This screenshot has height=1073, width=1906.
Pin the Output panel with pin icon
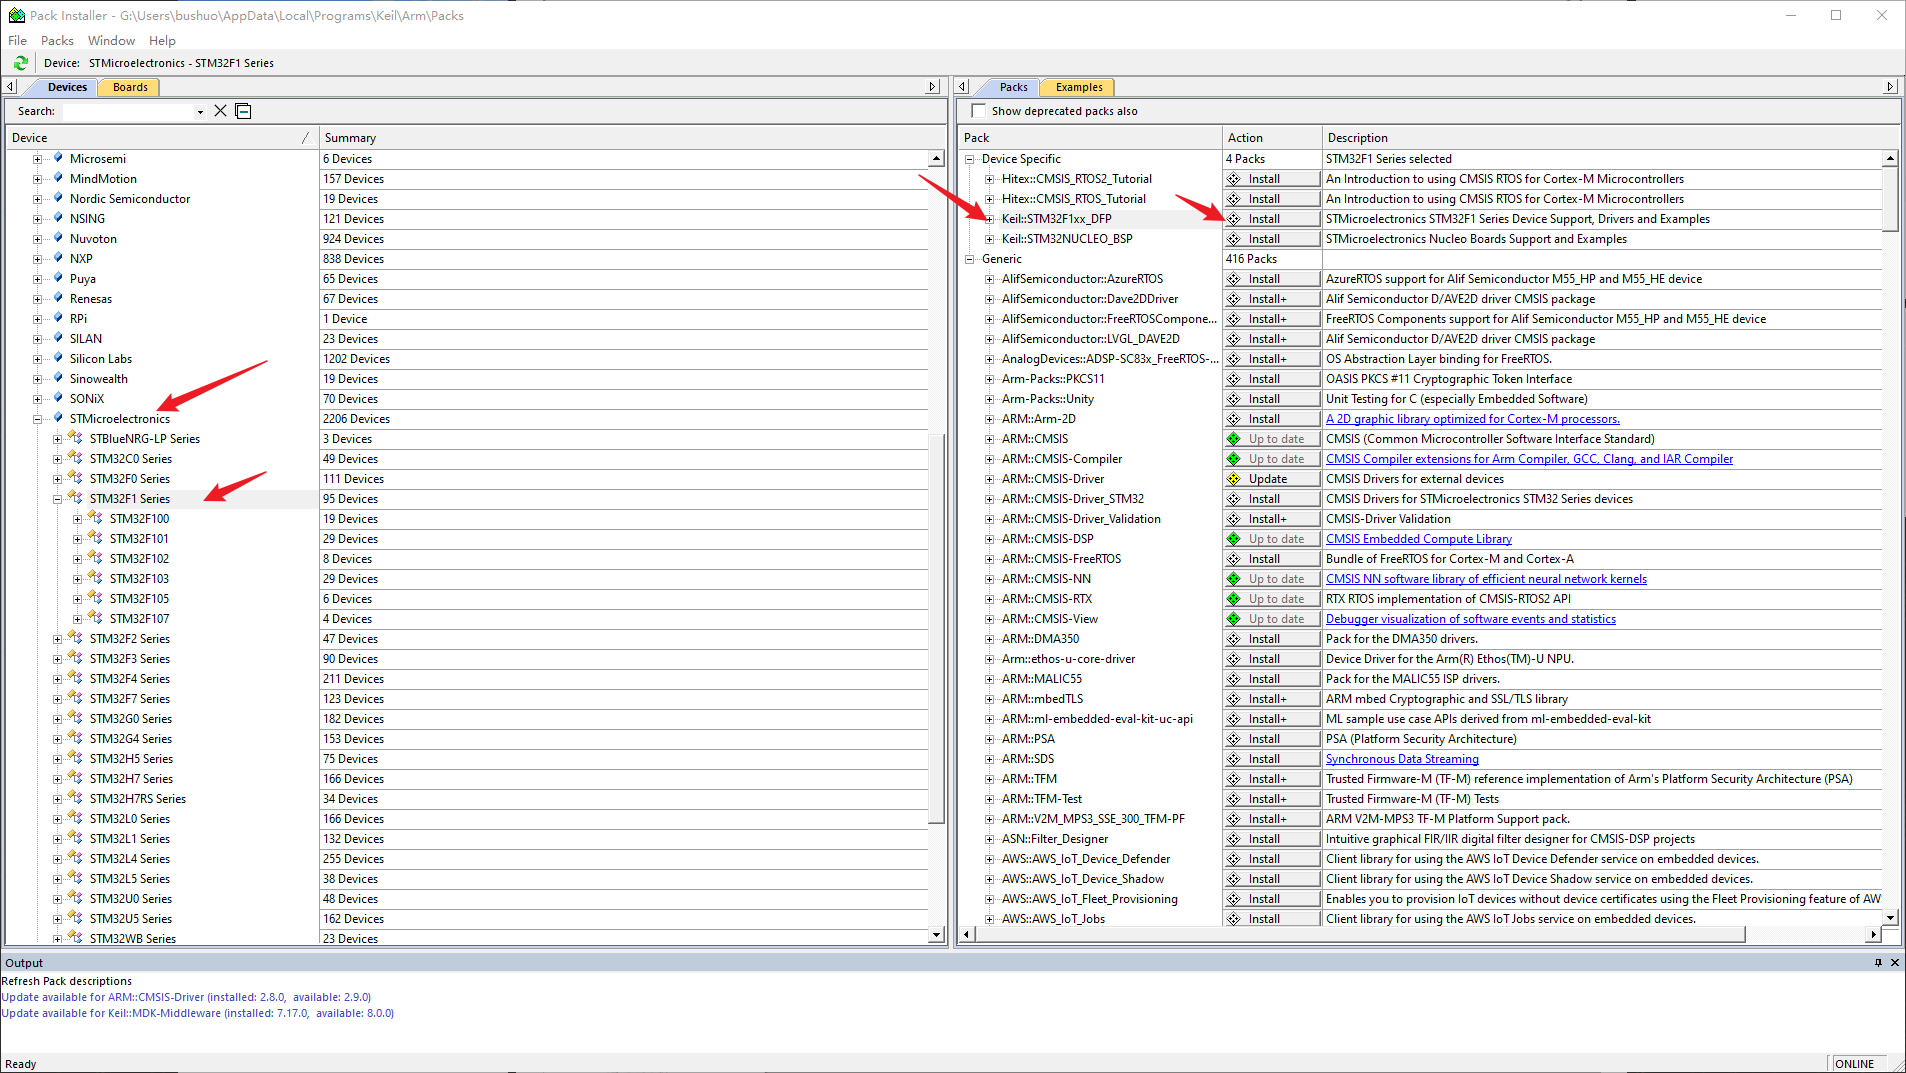[1878, 963]
